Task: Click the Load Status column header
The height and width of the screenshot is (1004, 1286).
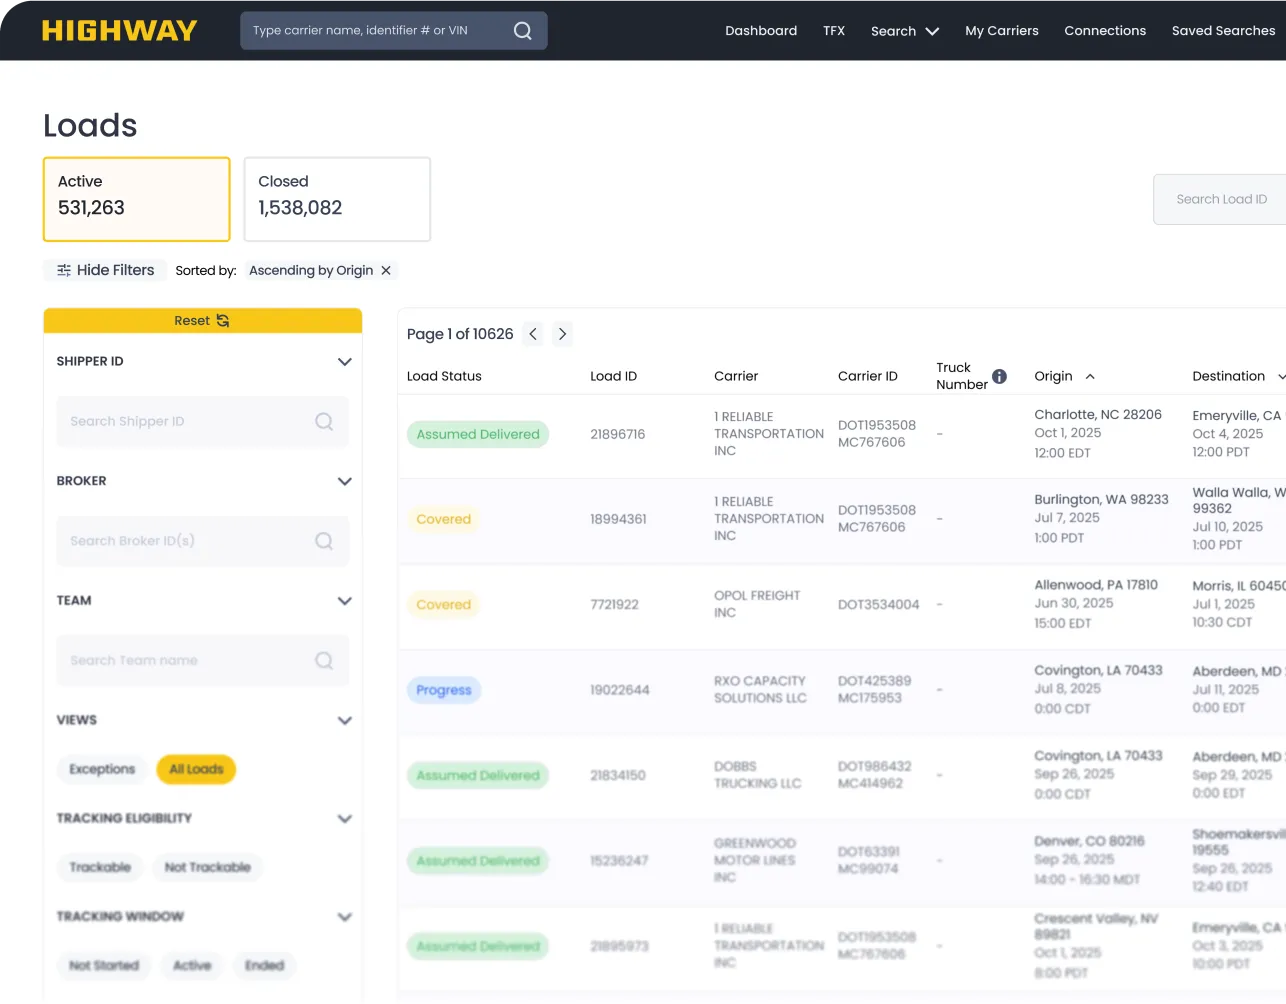Action: click(x=444, y=376)
